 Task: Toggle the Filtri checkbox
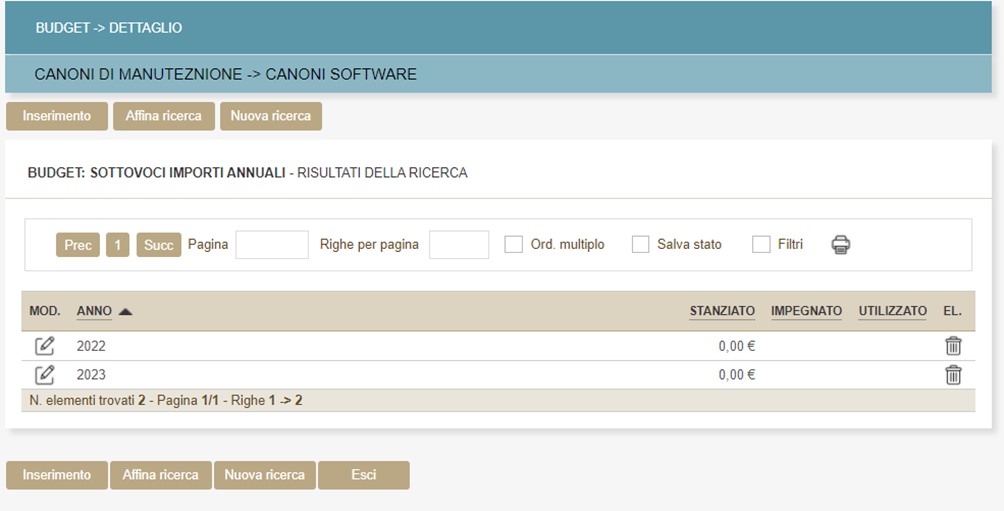pos(761,244)
